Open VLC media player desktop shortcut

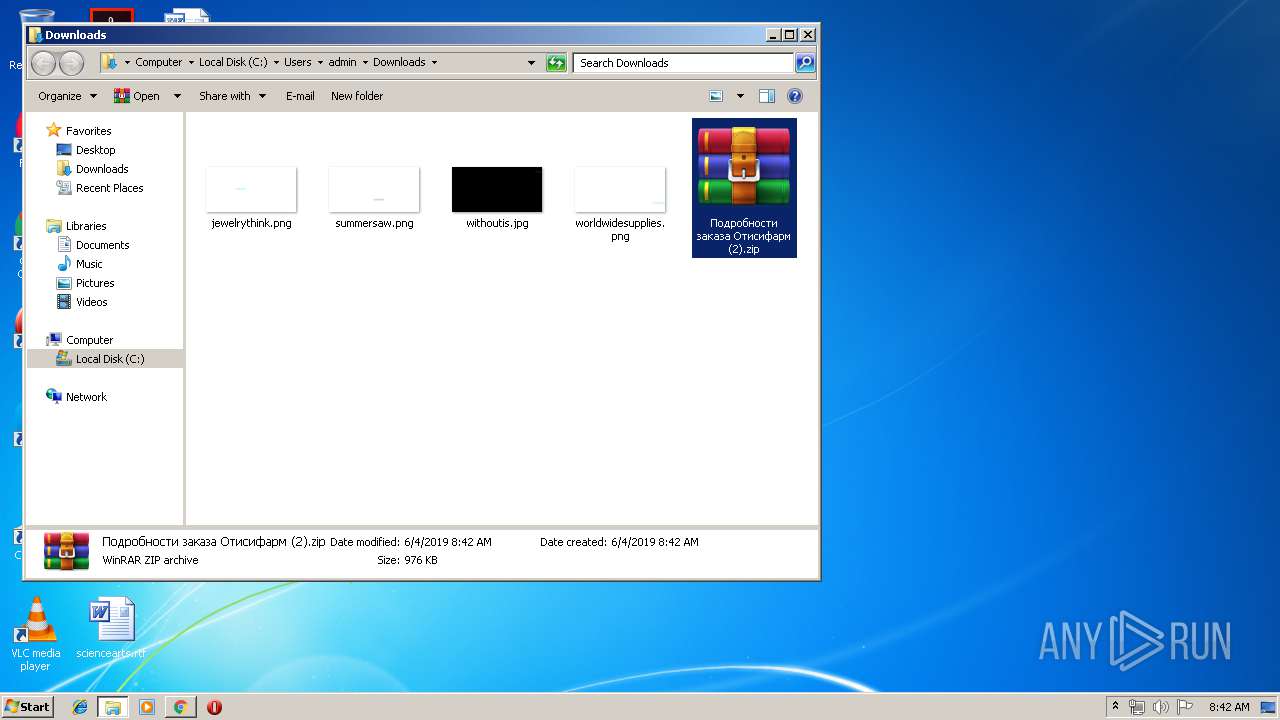[x=35, y=634]
